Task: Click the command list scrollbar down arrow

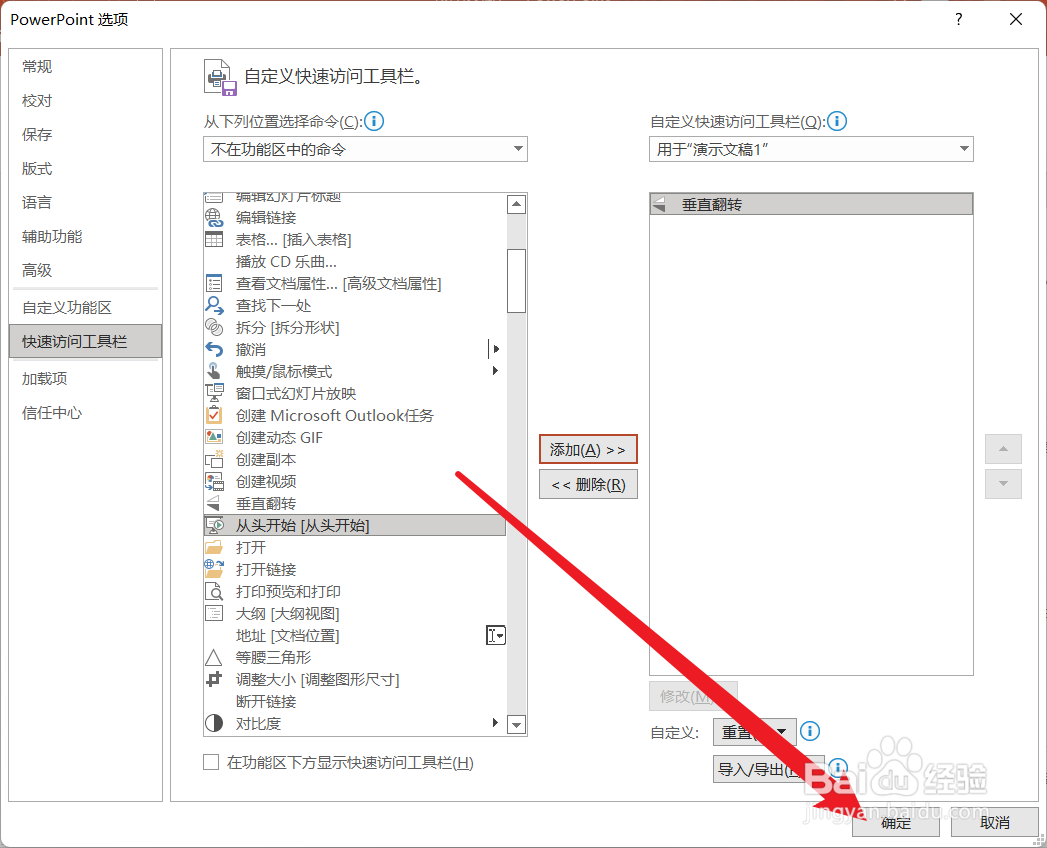Action: coord(516,724)
